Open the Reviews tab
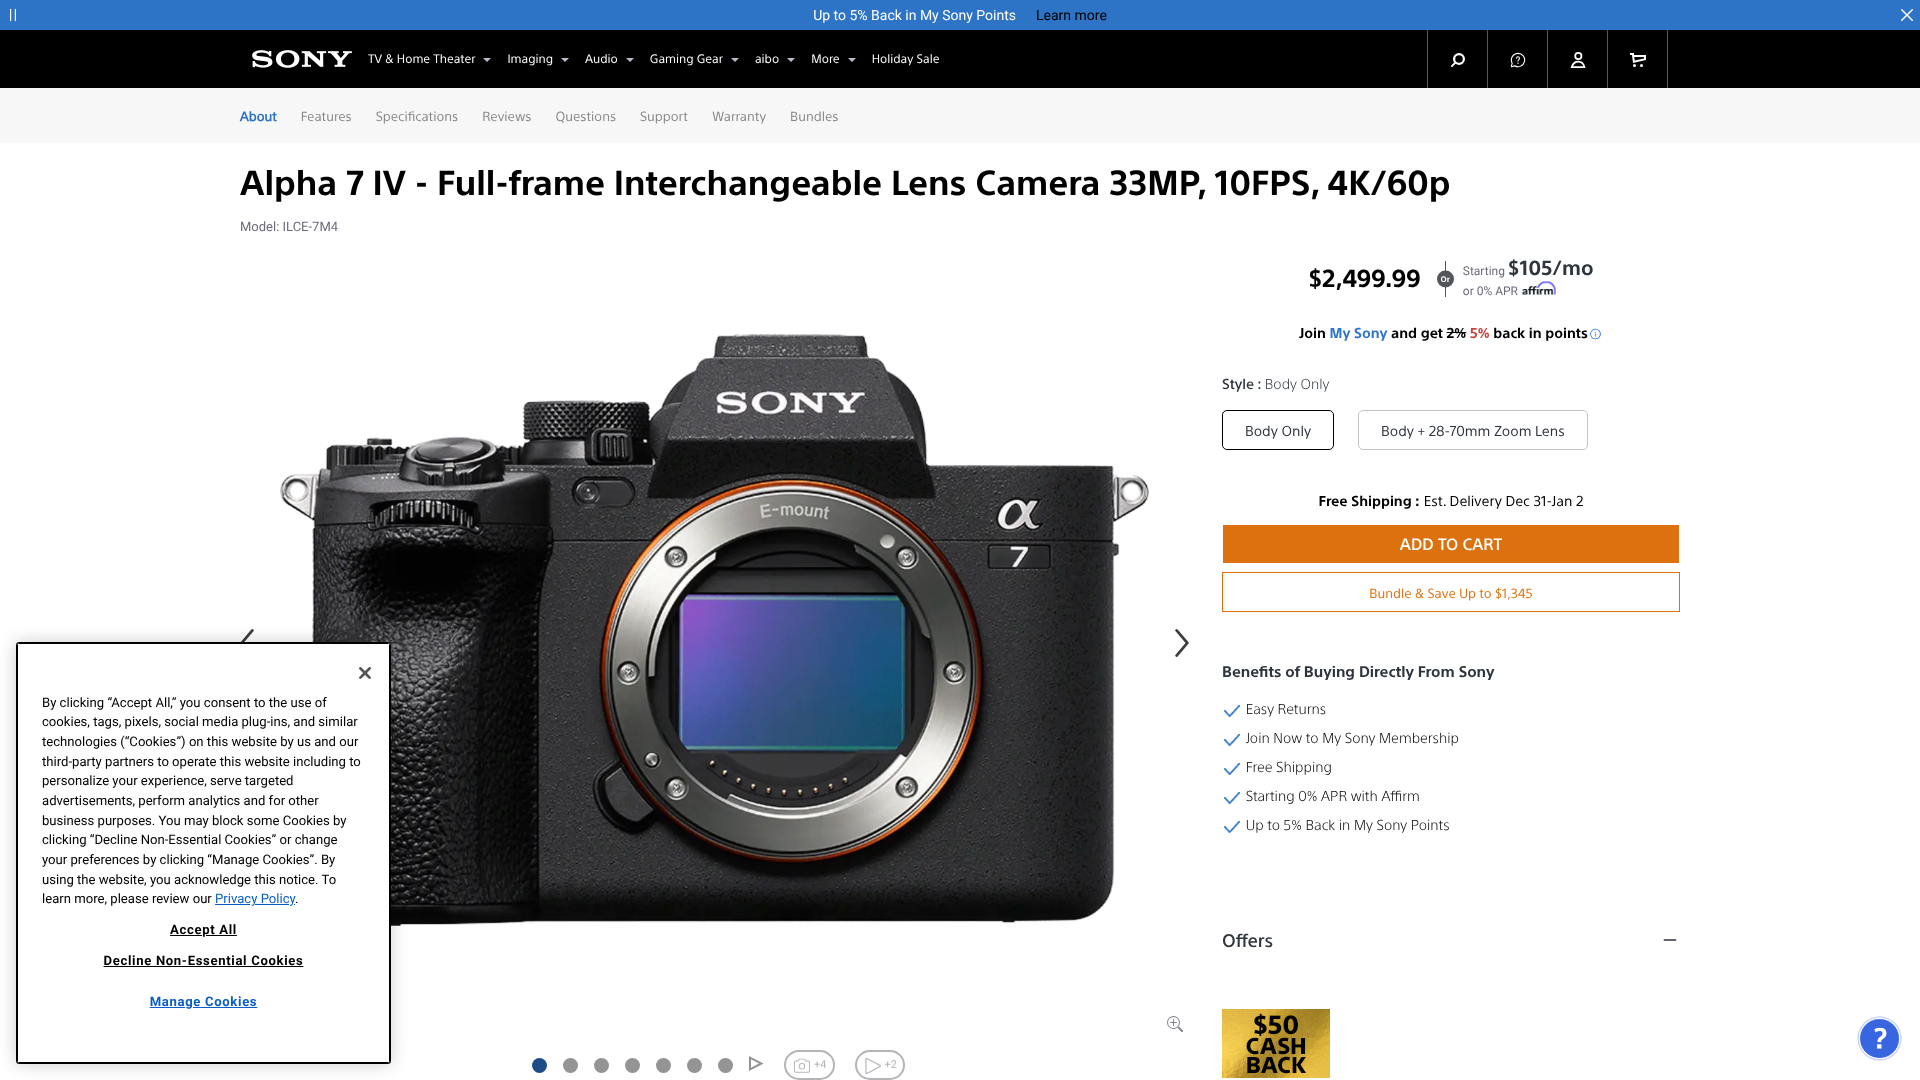1920x1080 pixels. click(506, 116)
